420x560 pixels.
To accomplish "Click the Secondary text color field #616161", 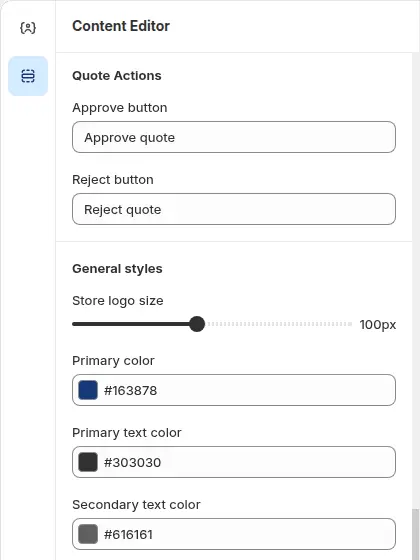I will (x=234, y=534).
